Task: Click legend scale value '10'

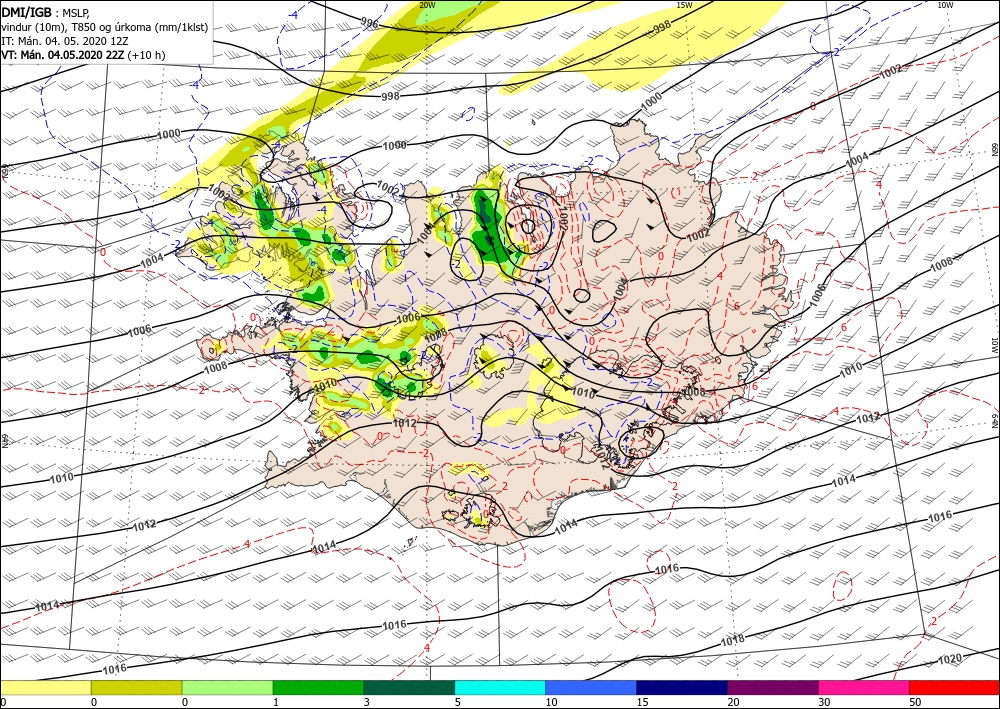Action: click(x=552, y=703)
